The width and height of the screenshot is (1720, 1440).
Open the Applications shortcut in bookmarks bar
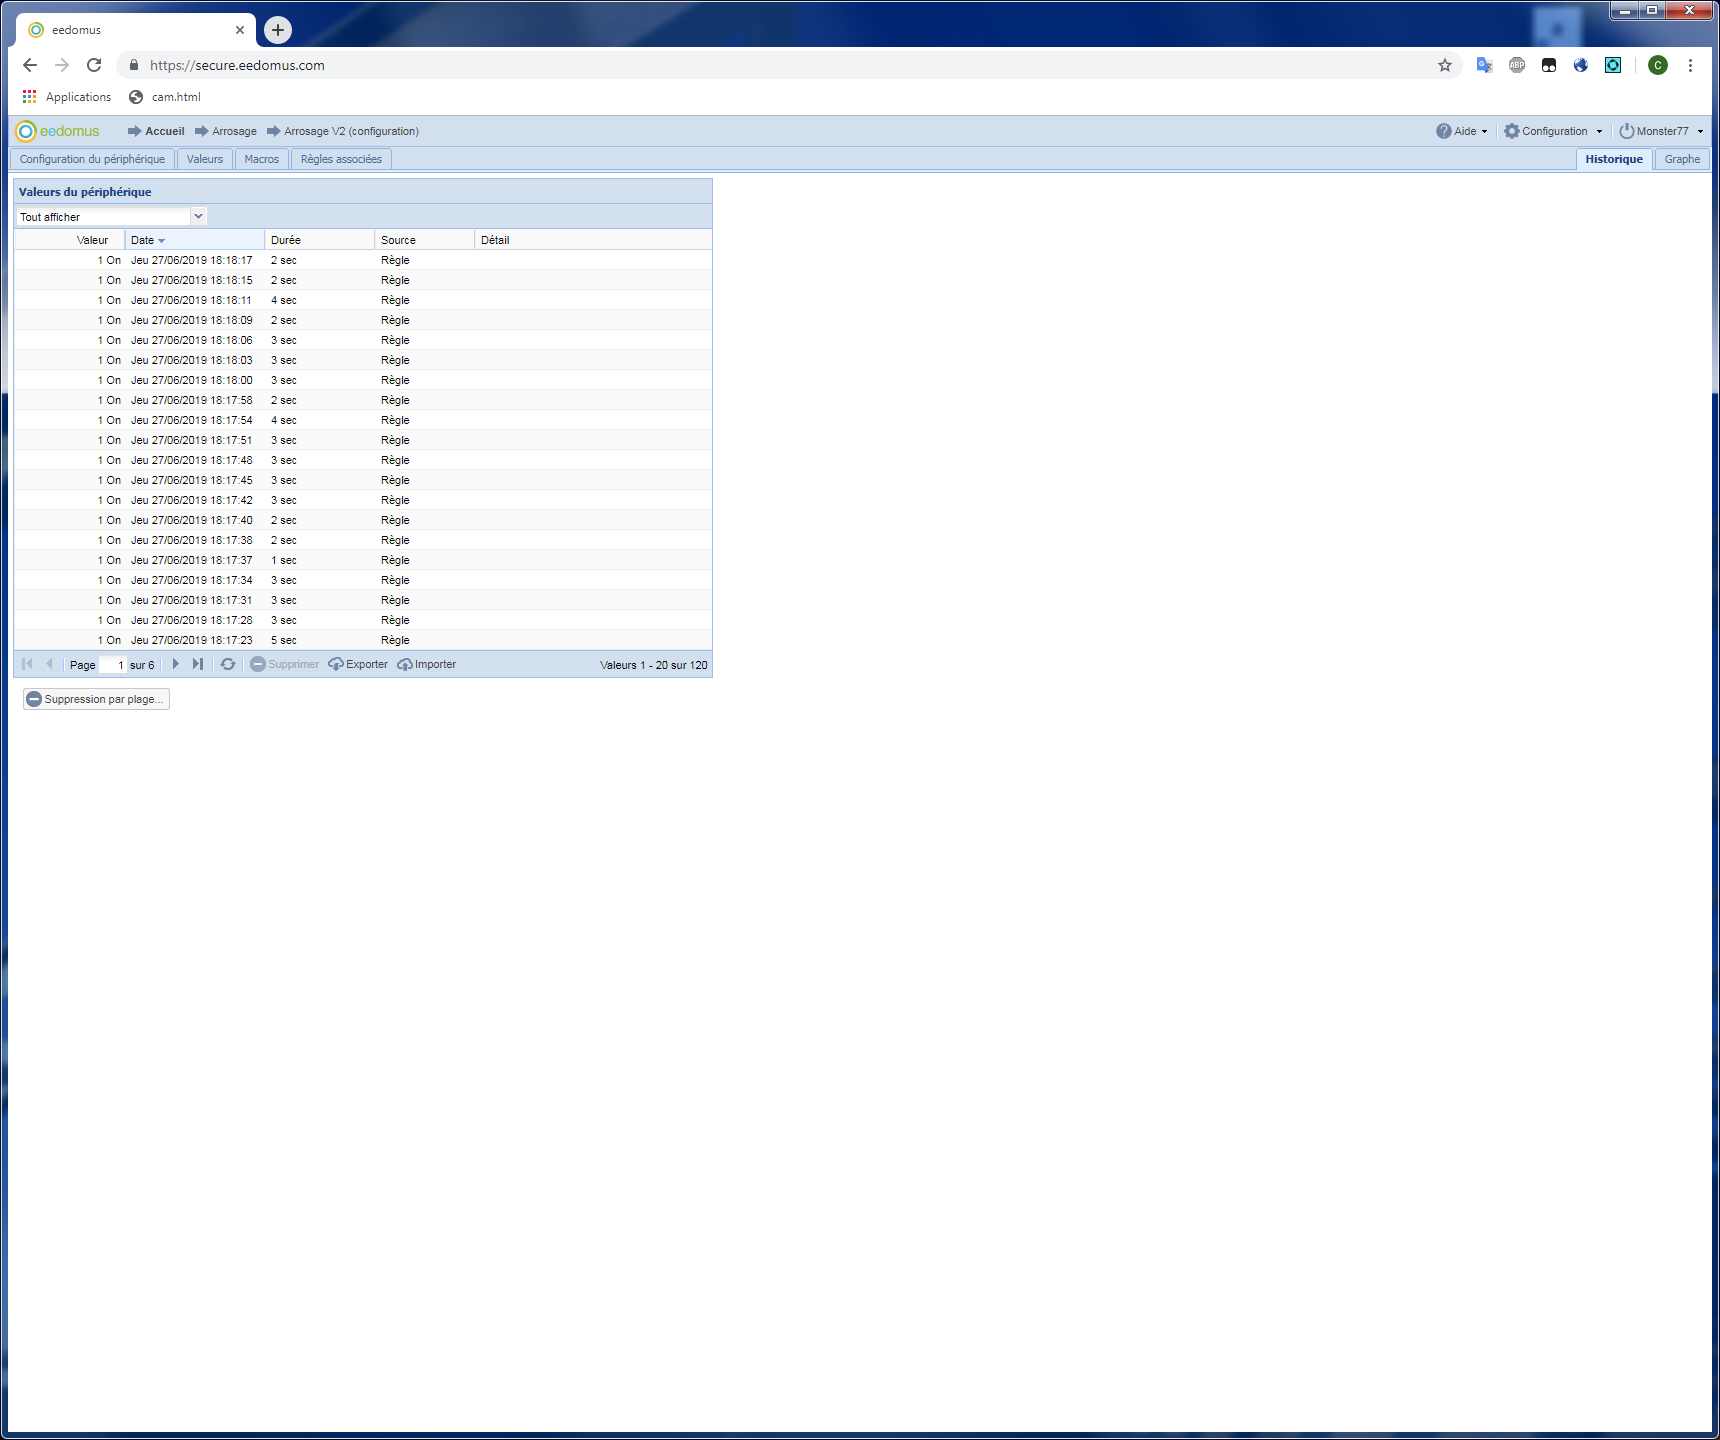pyautogui.click(x=67, y=97)
